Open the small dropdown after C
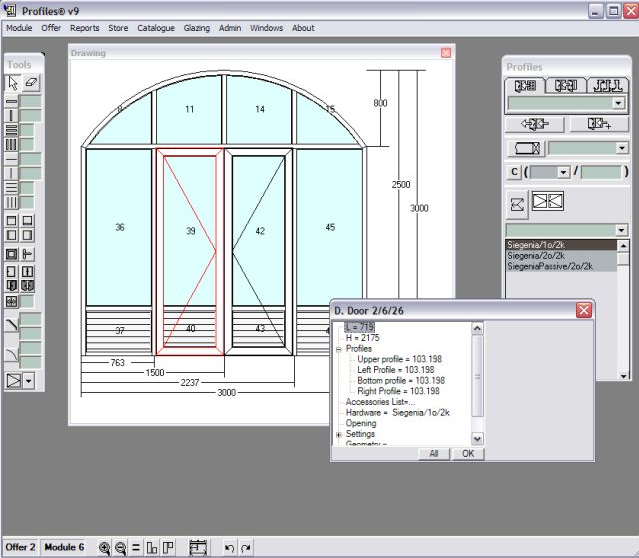This screenshot has width=639, height=558. coord(563,172)
